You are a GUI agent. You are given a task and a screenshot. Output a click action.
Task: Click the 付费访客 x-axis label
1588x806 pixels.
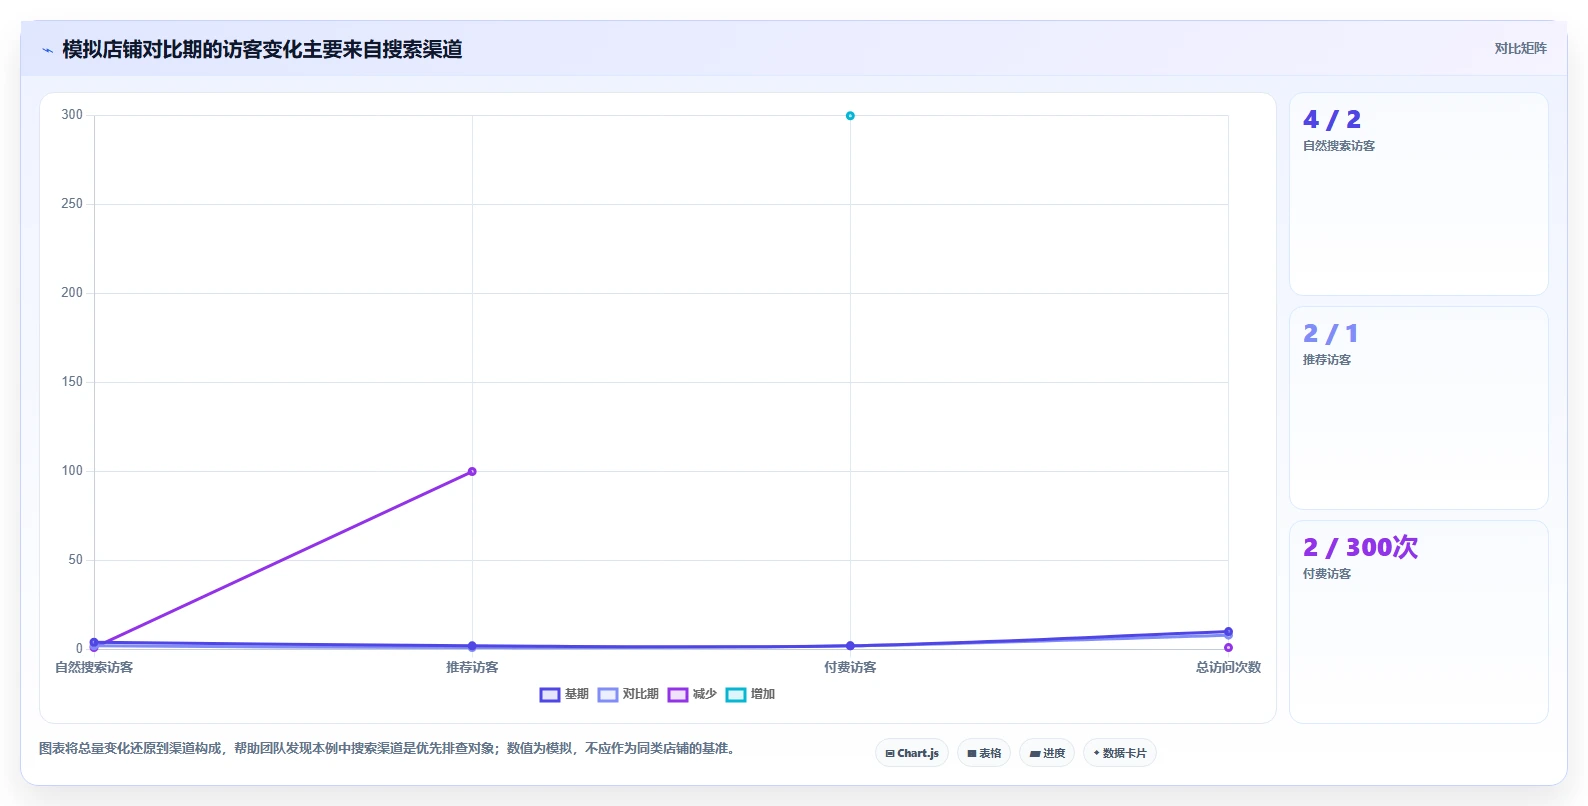coord(850,667)
